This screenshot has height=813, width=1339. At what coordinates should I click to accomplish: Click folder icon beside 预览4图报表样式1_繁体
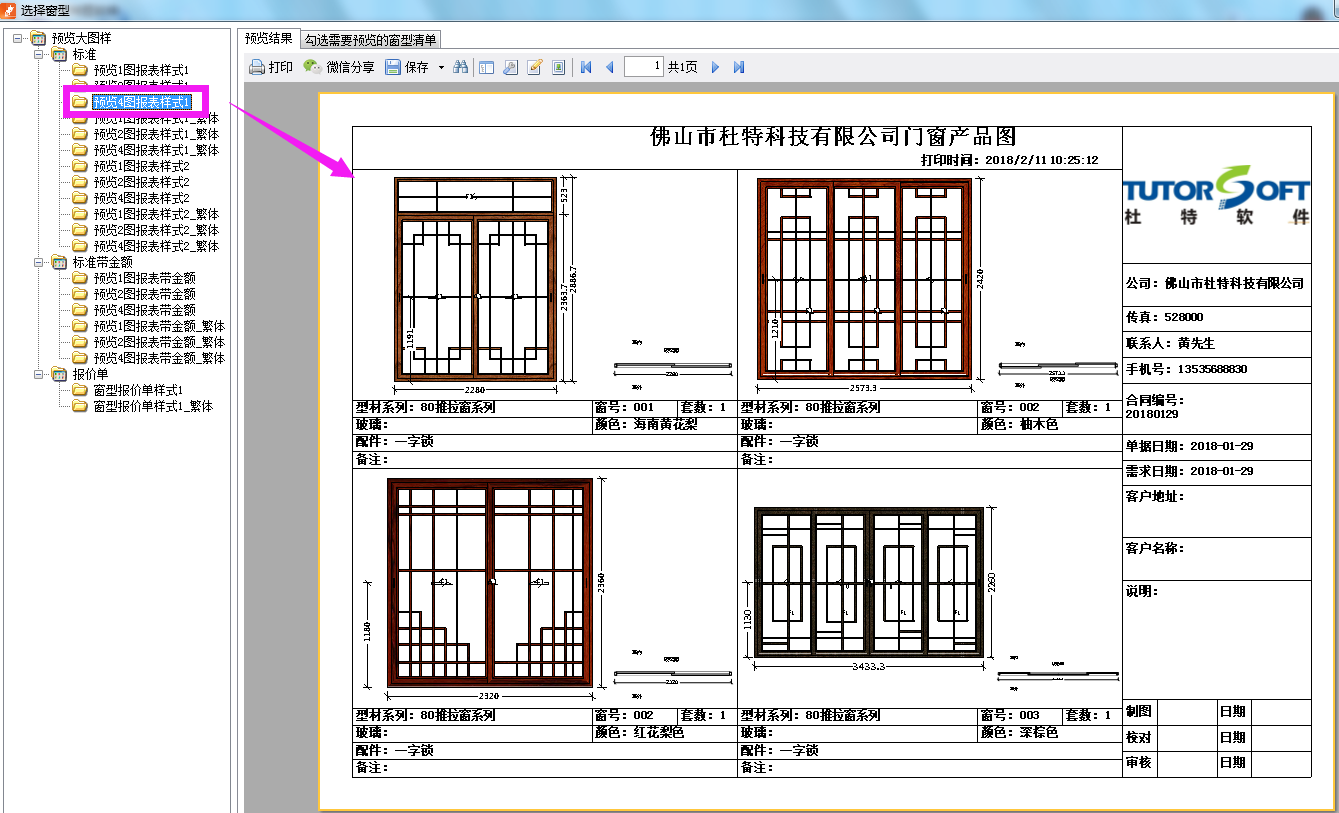79,150
